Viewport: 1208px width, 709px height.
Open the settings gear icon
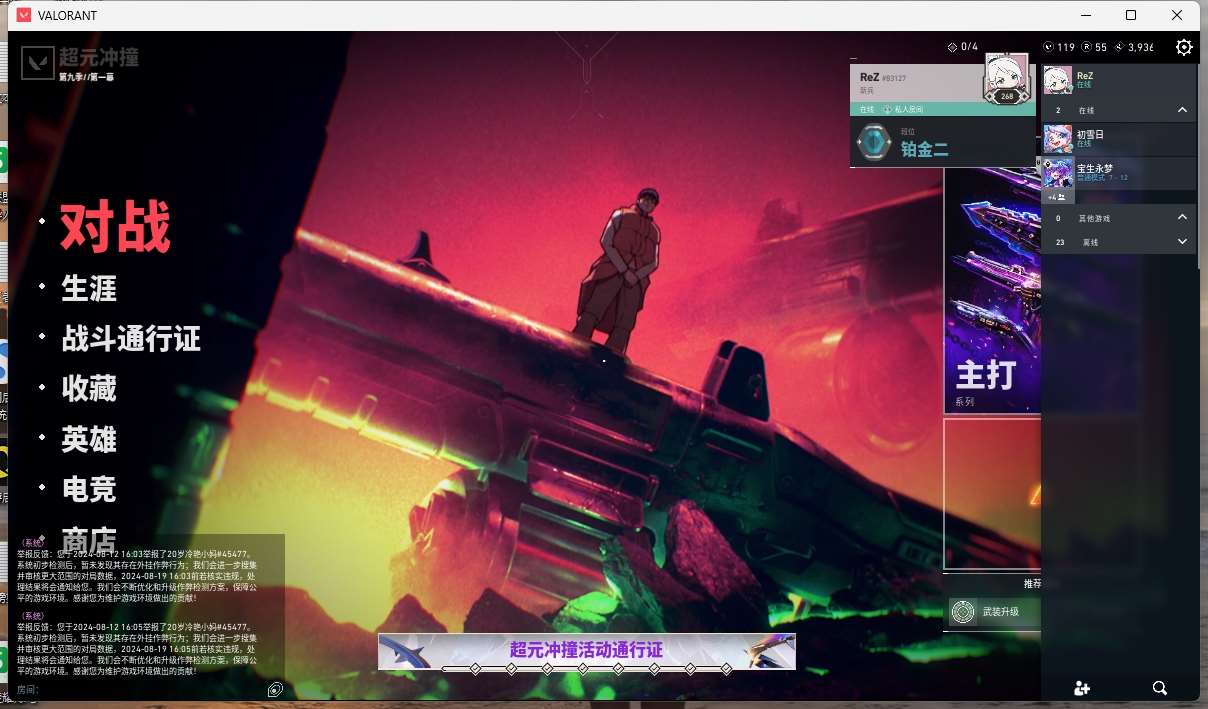1184,47
